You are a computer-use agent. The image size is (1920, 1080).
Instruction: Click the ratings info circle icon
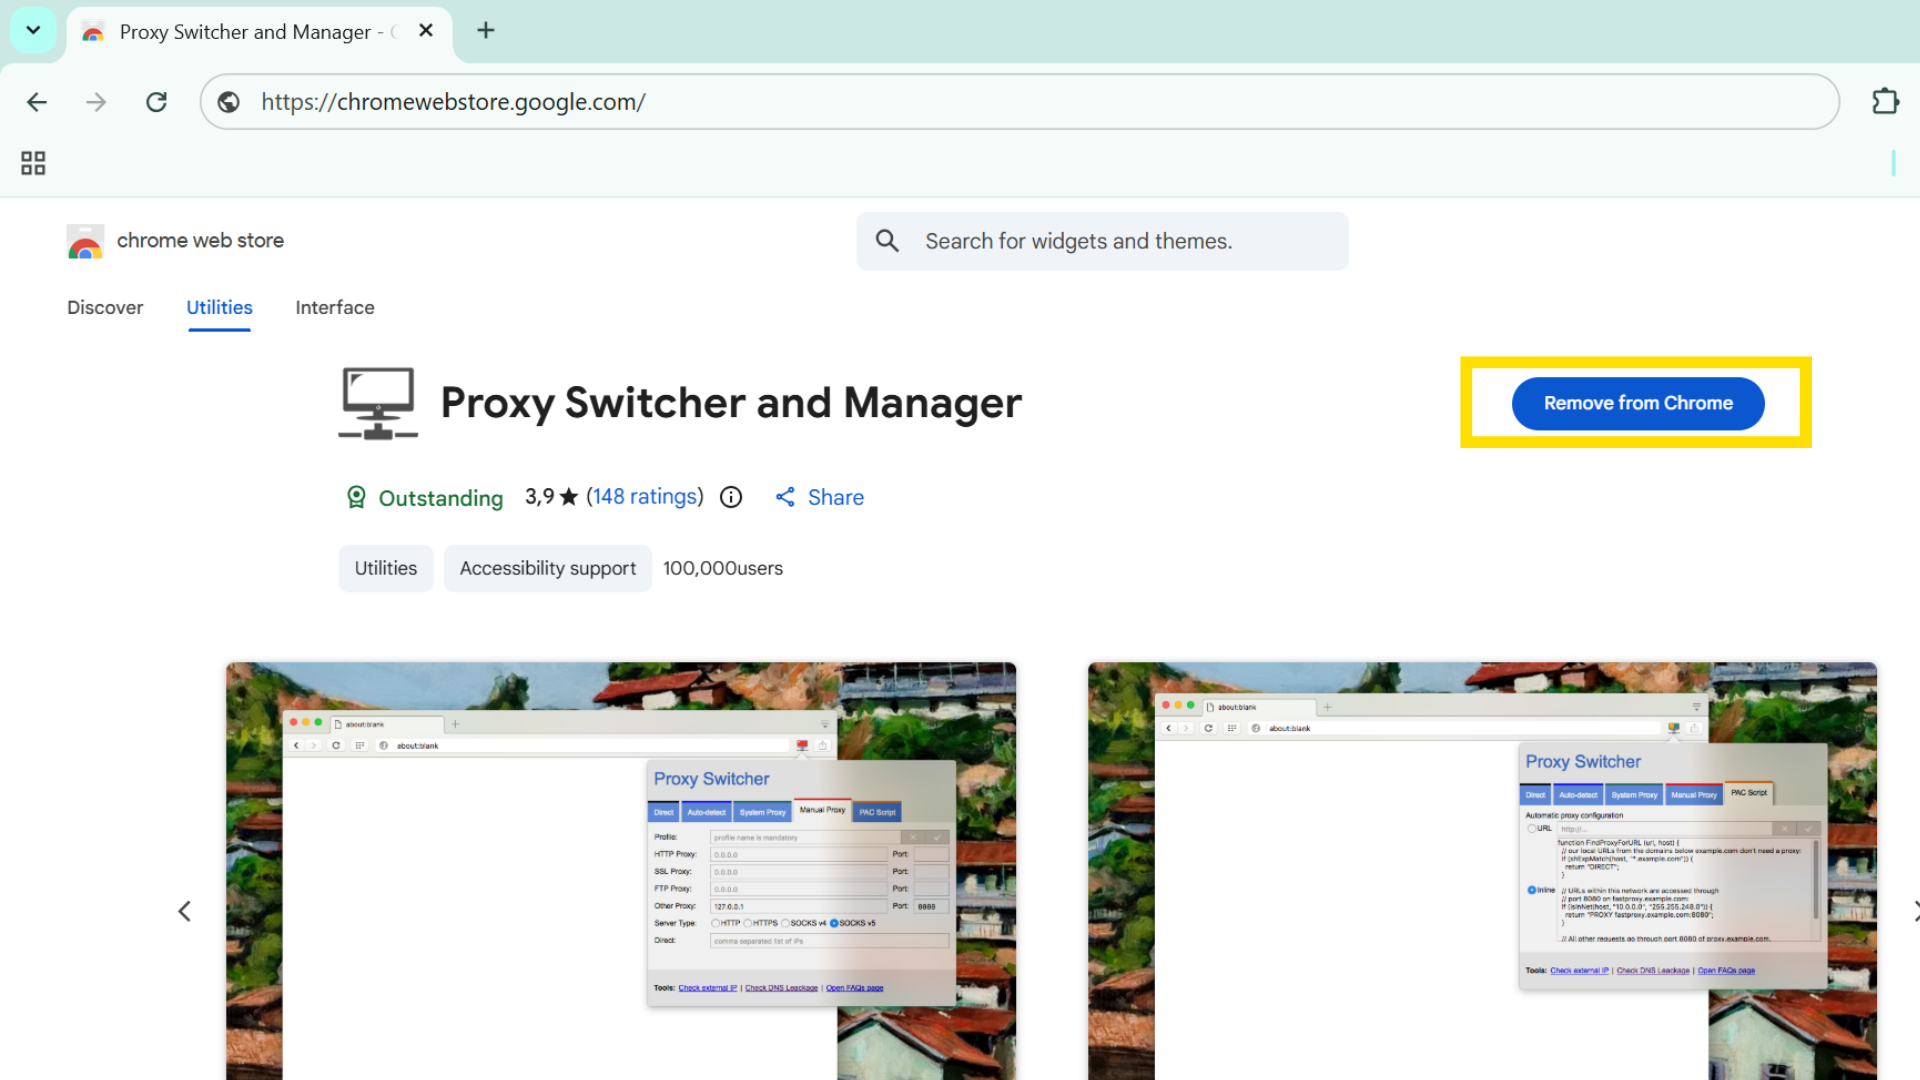click(731, 497)
